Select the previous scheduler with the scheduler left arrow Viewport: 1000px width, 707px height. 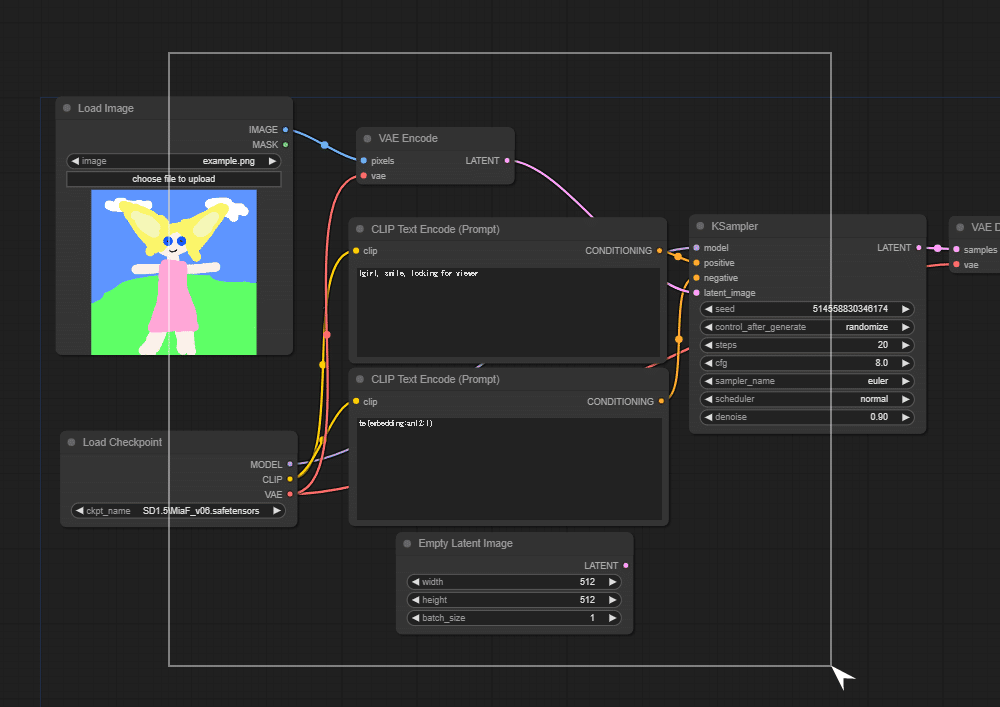[709, 399]
